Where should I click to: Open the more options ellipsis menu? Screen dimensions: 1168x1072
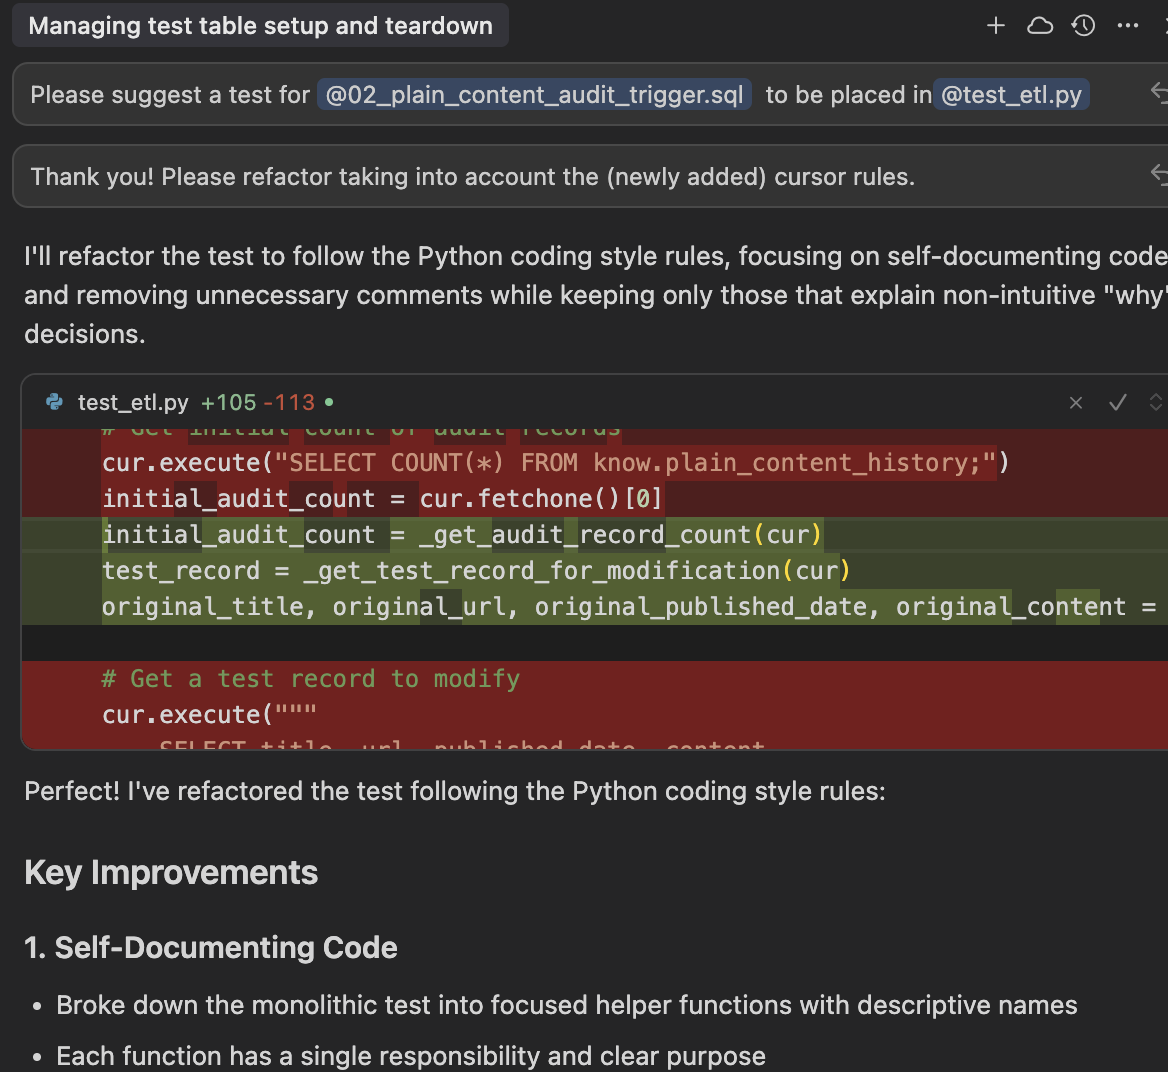pyautogui.click(x=1128, y=26)
